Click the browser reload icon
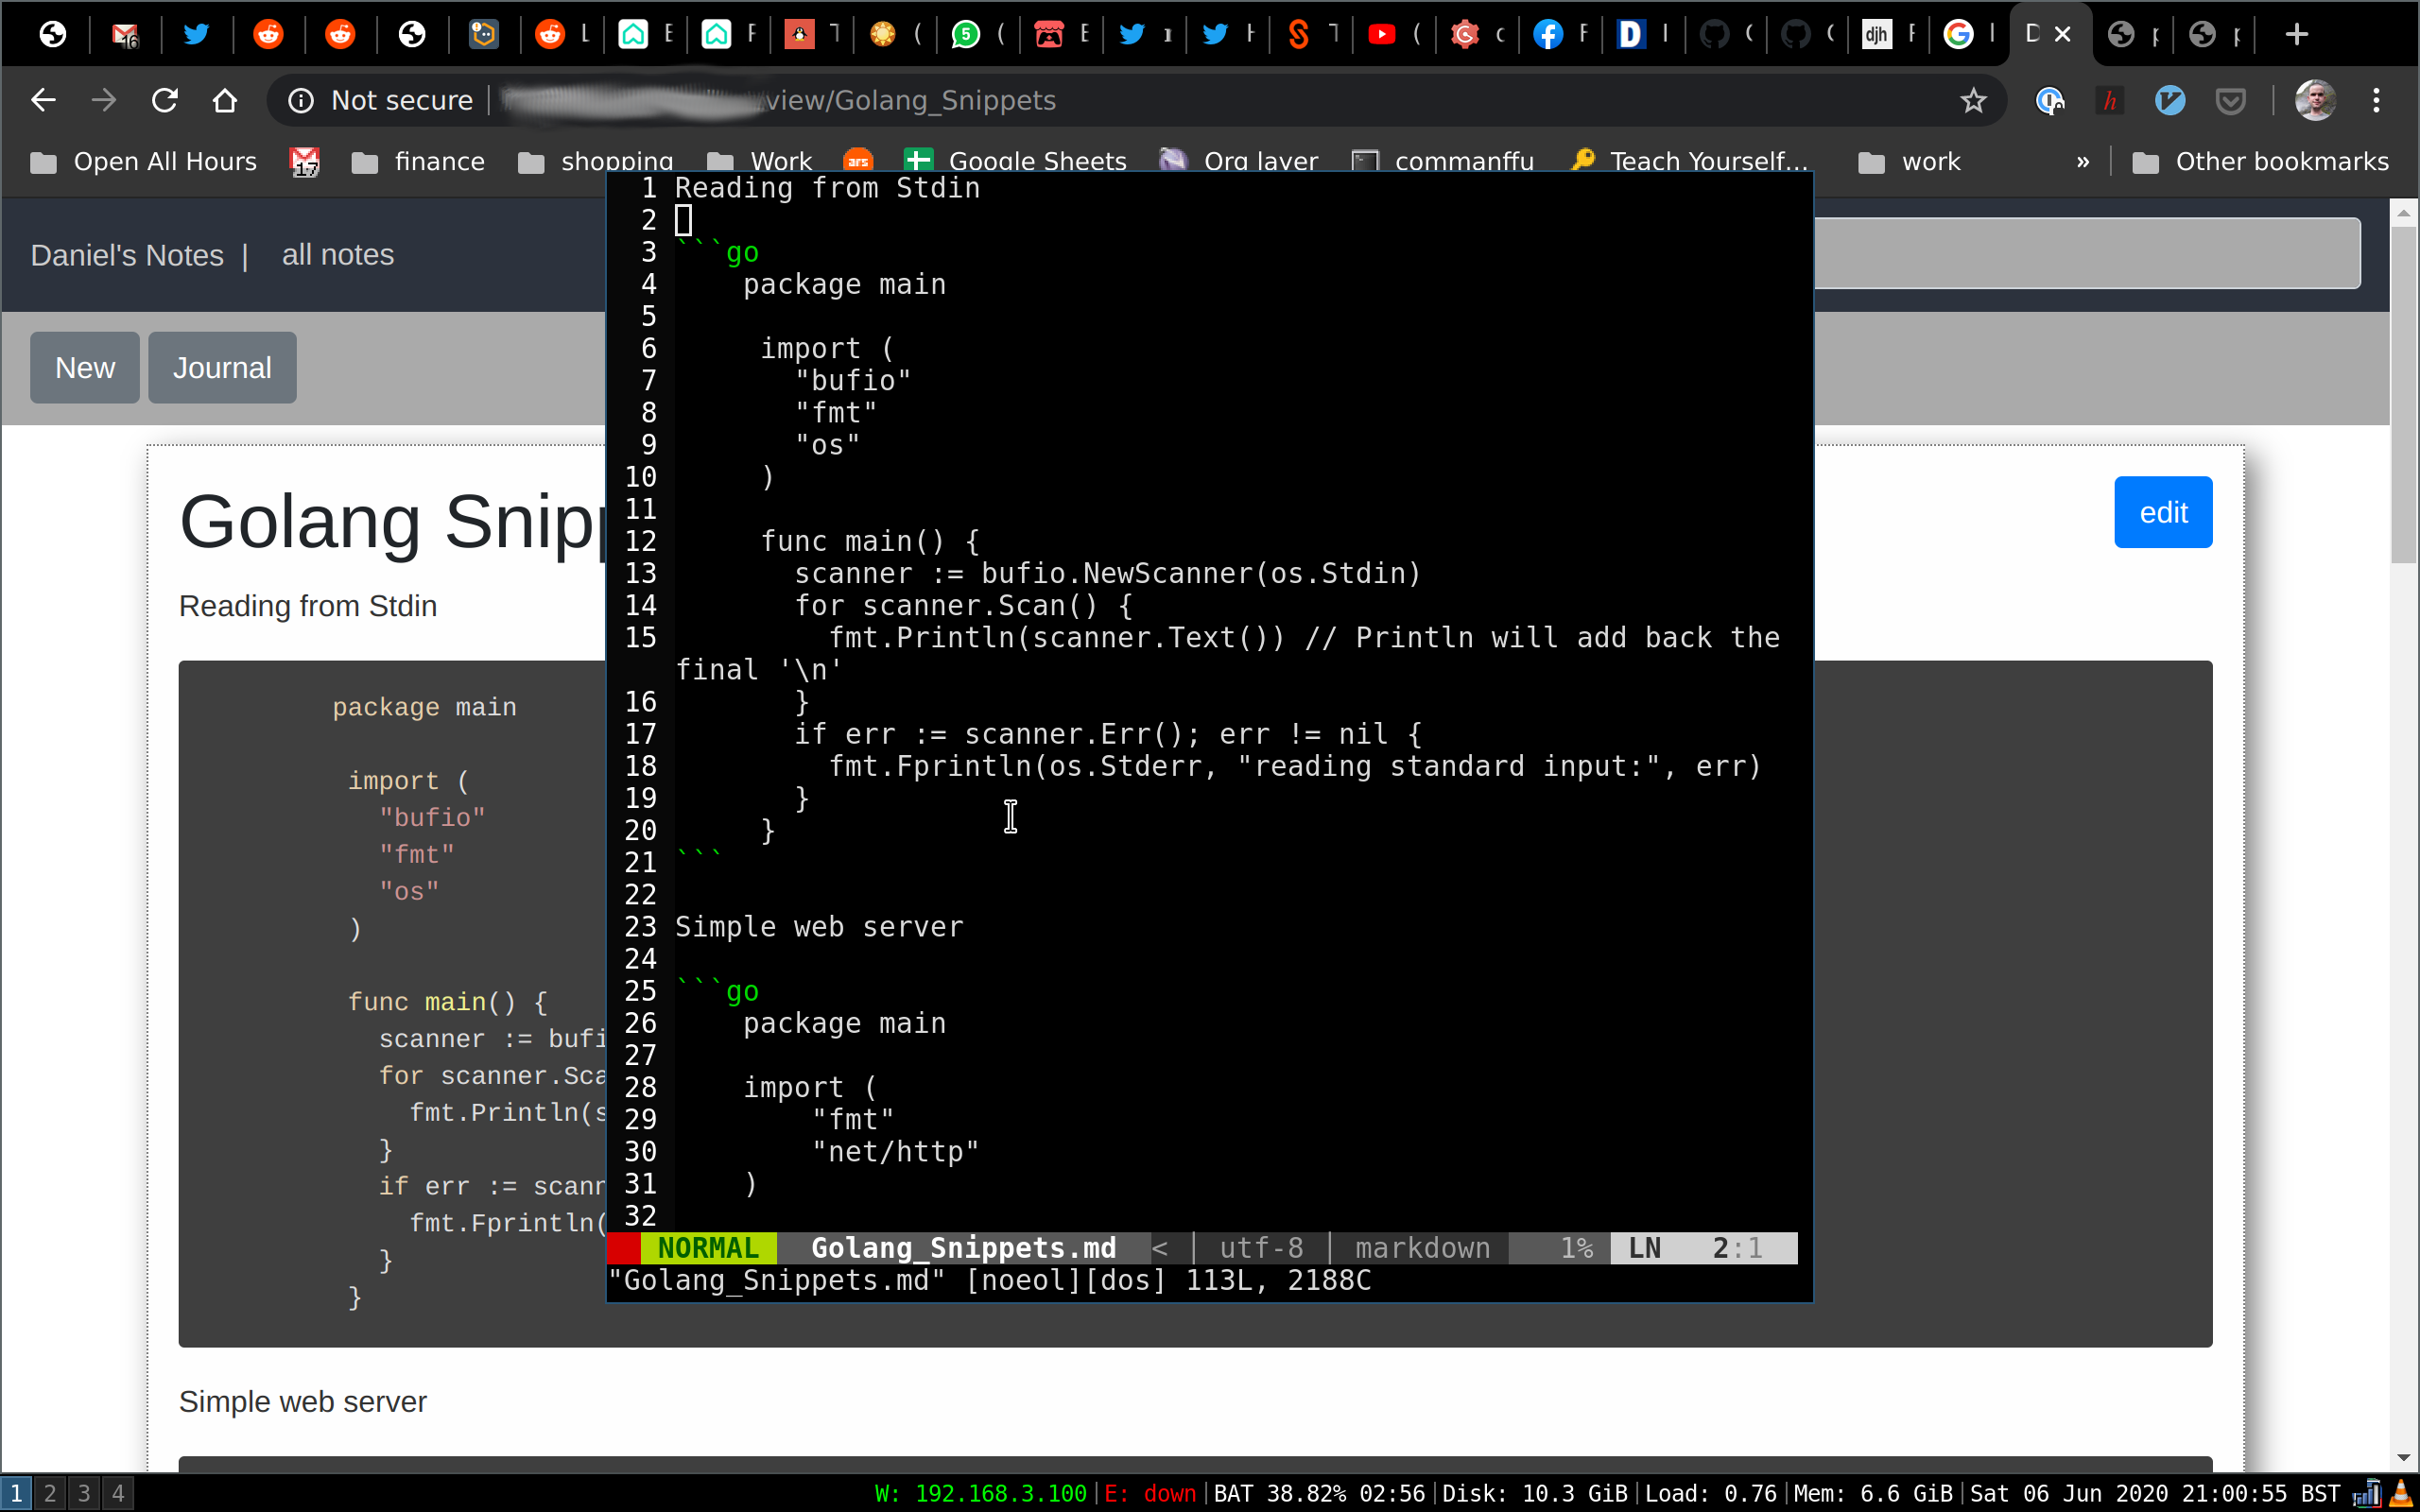 164,100
